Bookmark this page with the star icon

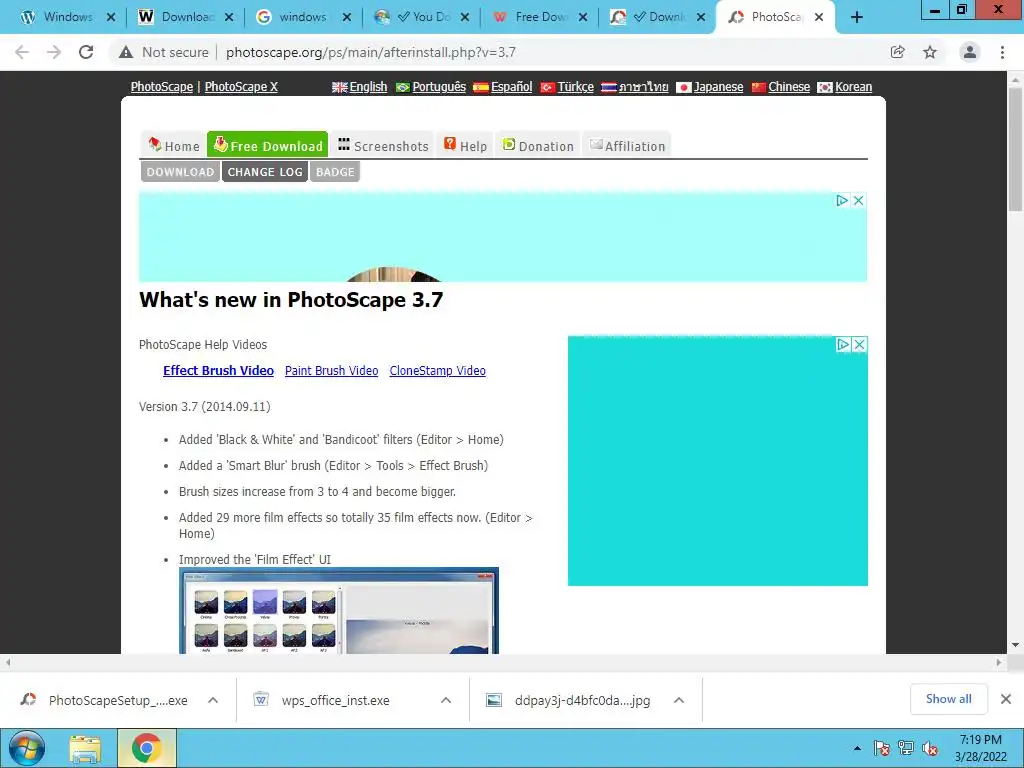pos(930,52)
